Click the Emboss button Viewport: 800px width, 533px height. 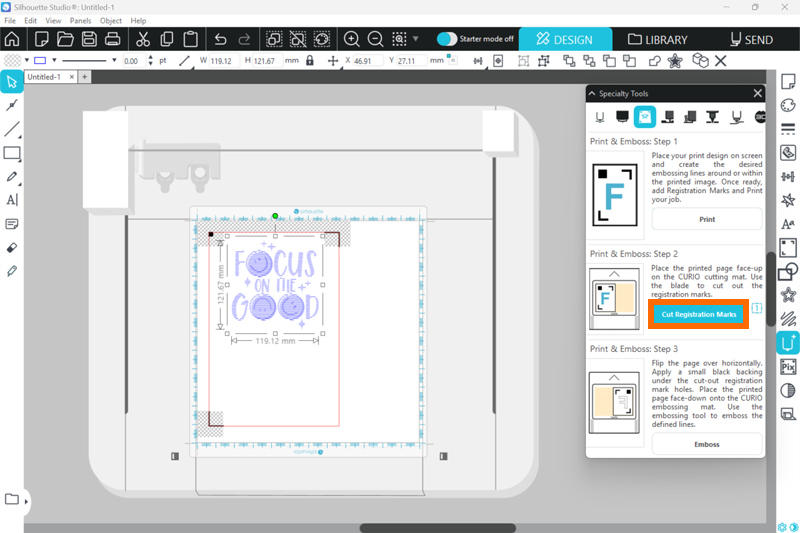coord(706,443)
